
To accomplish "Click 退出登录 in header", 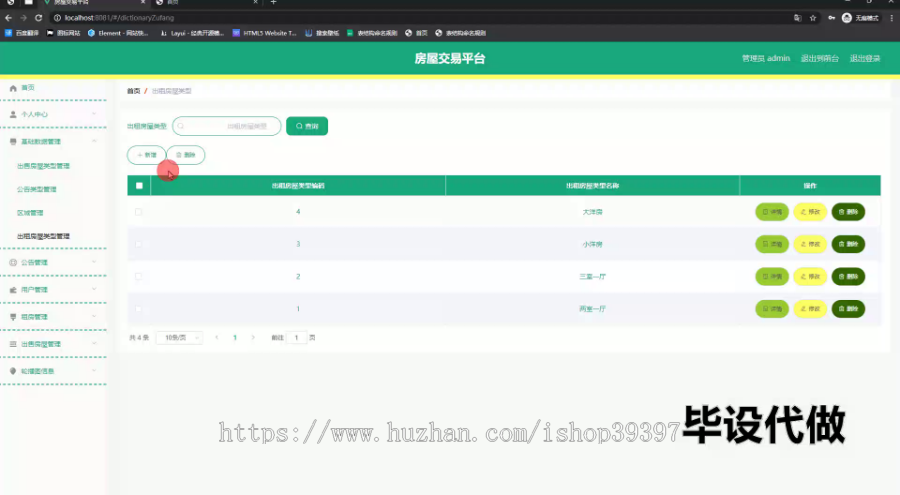I will tap(865, 59).
